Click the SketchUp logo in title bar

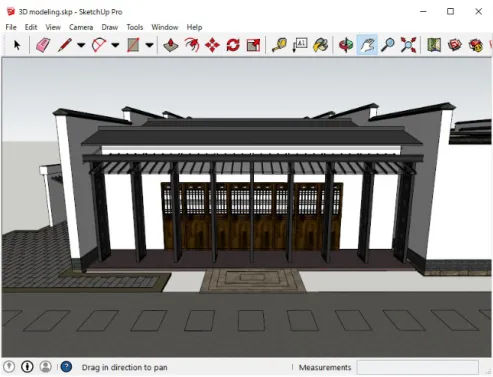coord(11,11)
